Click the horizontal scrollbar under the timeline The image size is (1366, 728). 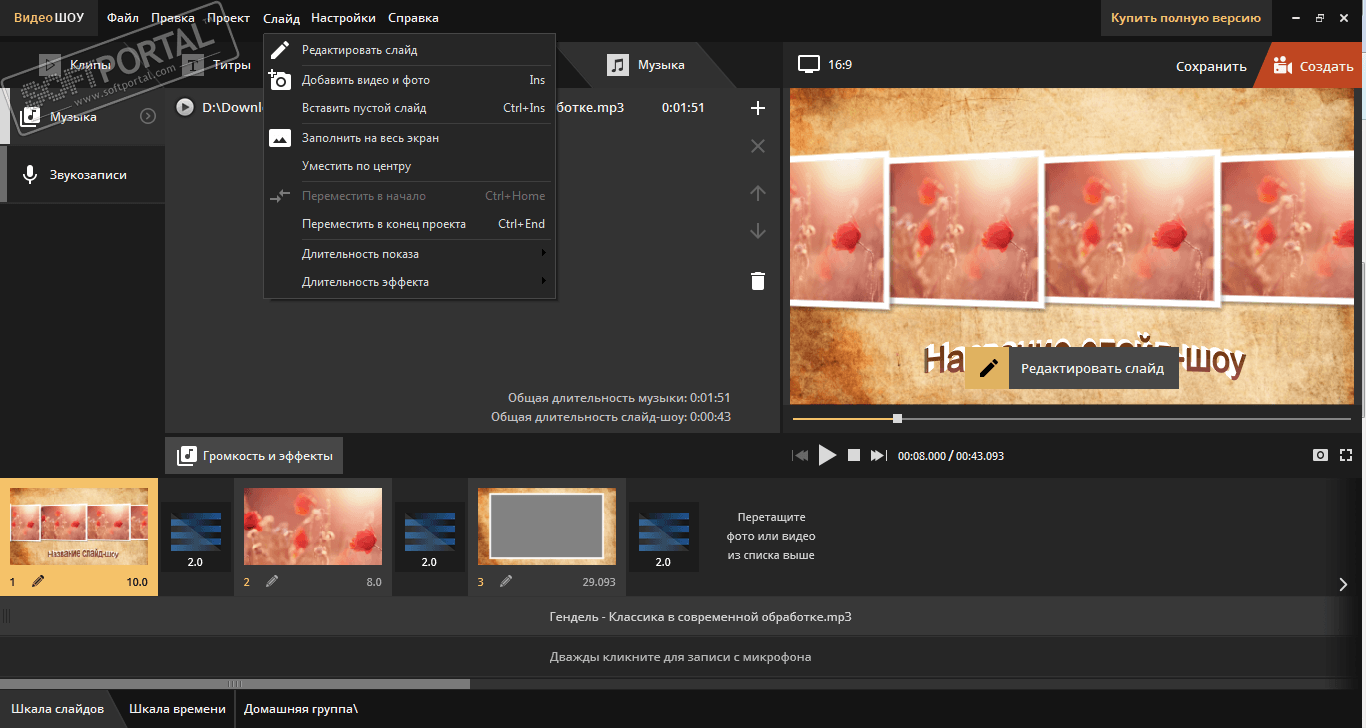(x=235, y=684)
